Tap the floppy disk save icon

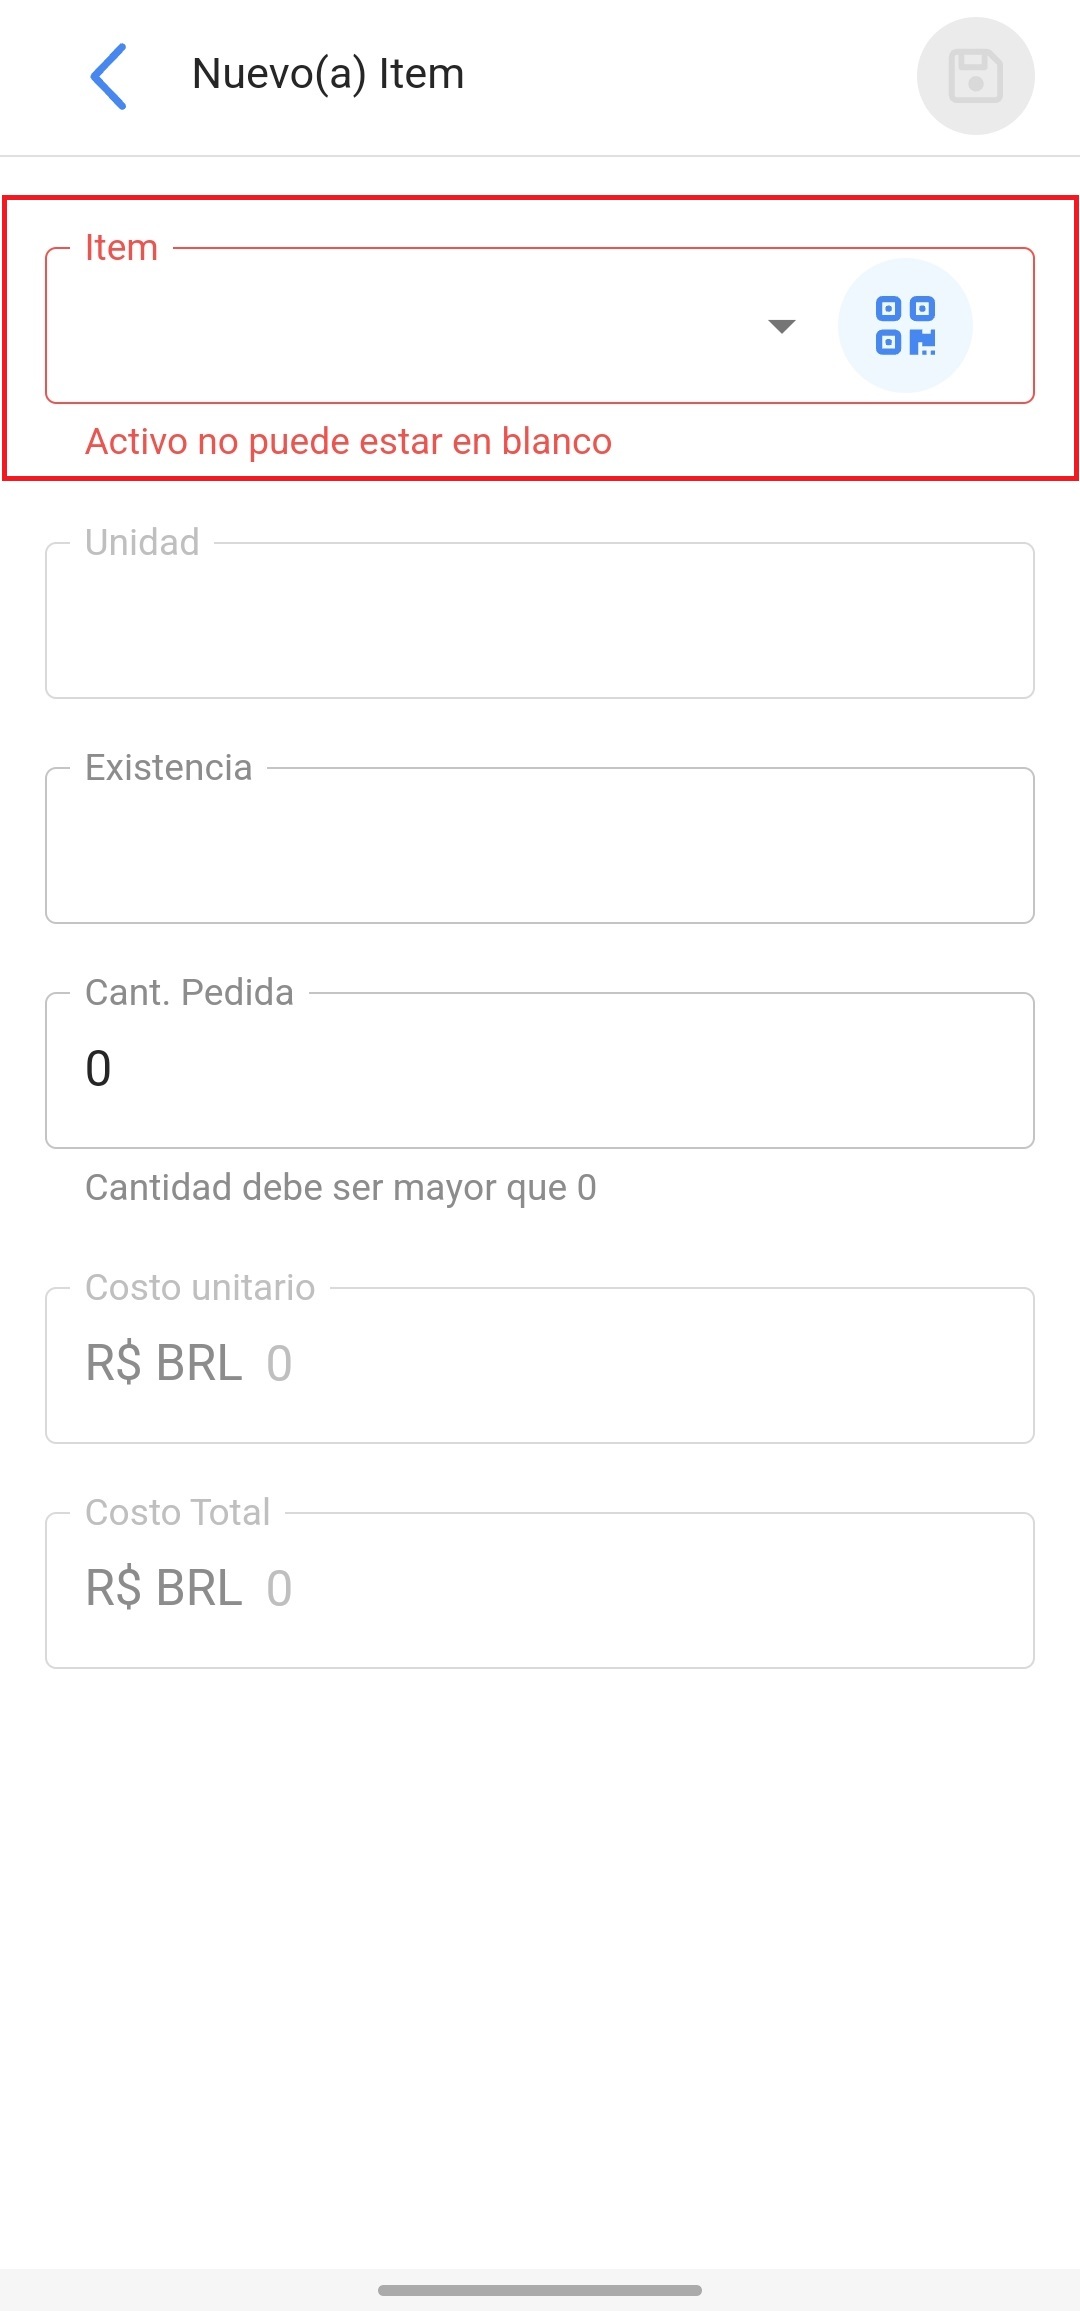coord(975,76)
